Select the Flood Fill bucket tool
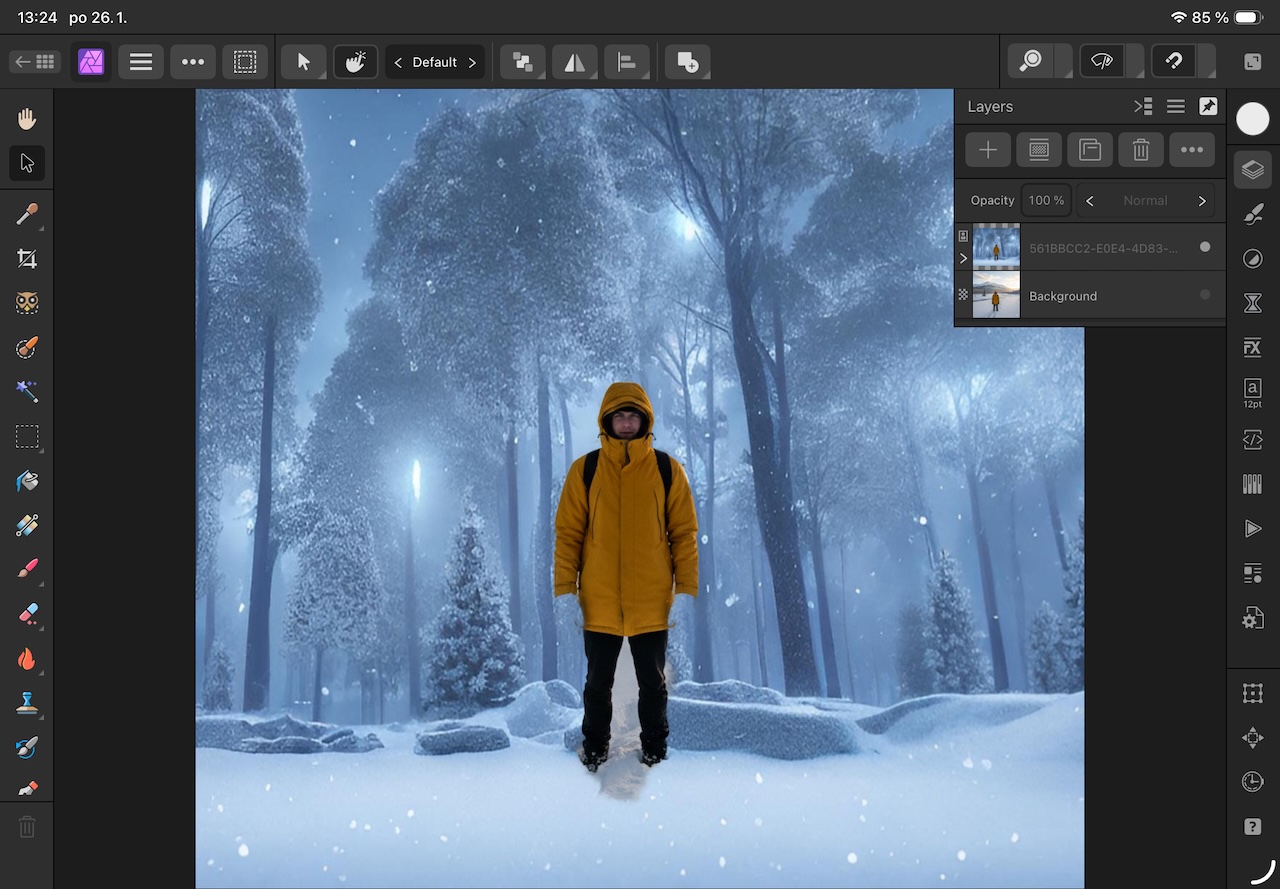The width and height of the screenshot is (1280, 889). click(x=27, y=481)
